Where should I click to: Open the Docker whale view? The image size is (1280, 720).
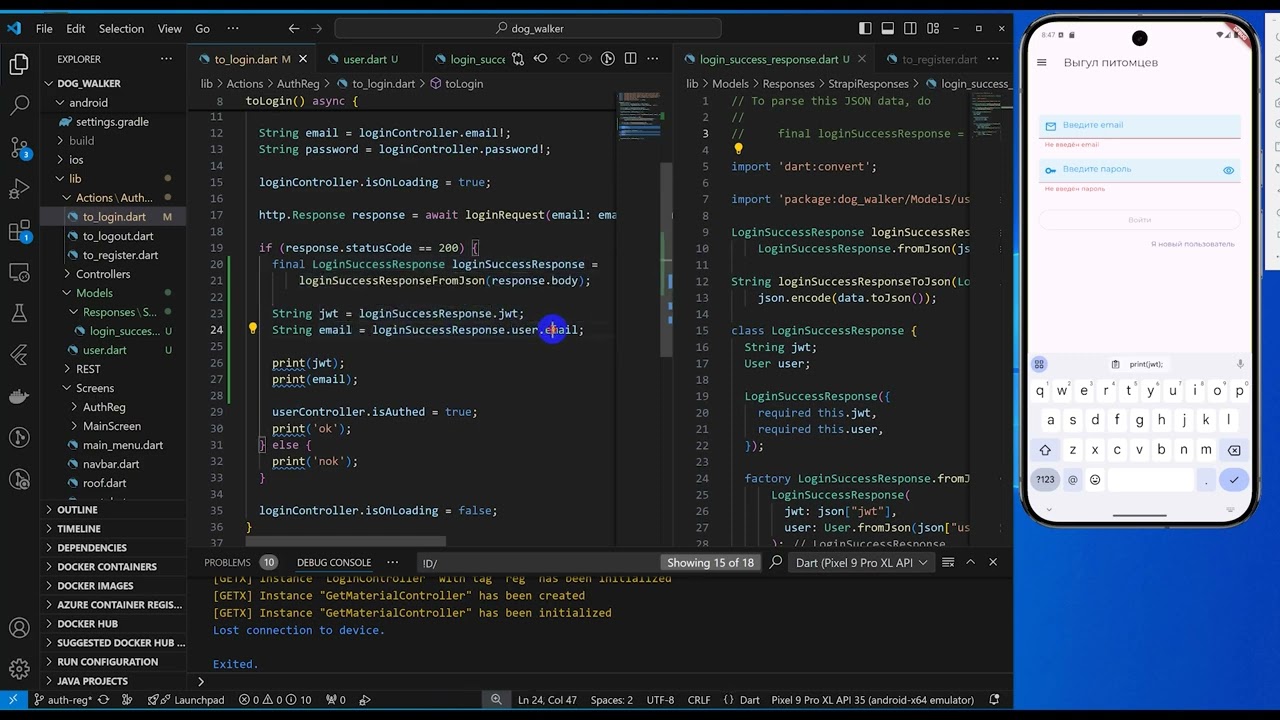[x=19, y=396]
